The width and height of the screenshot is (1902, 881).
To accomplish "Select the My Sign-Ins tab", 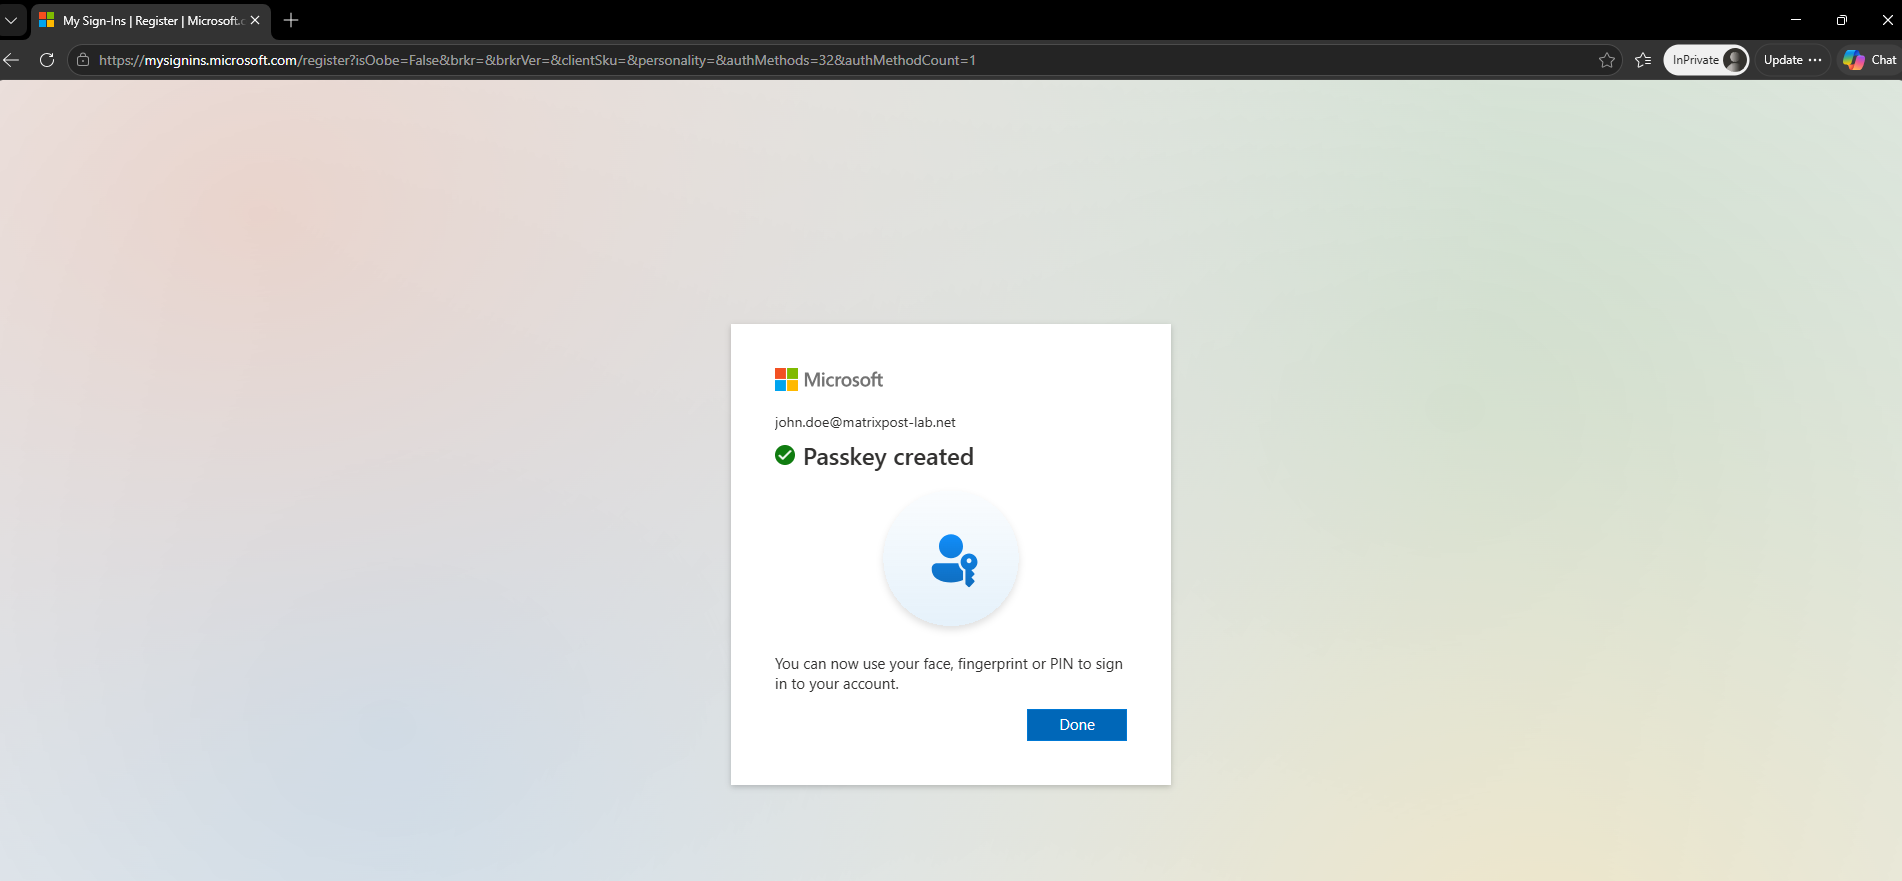I will tap(150, 20).
